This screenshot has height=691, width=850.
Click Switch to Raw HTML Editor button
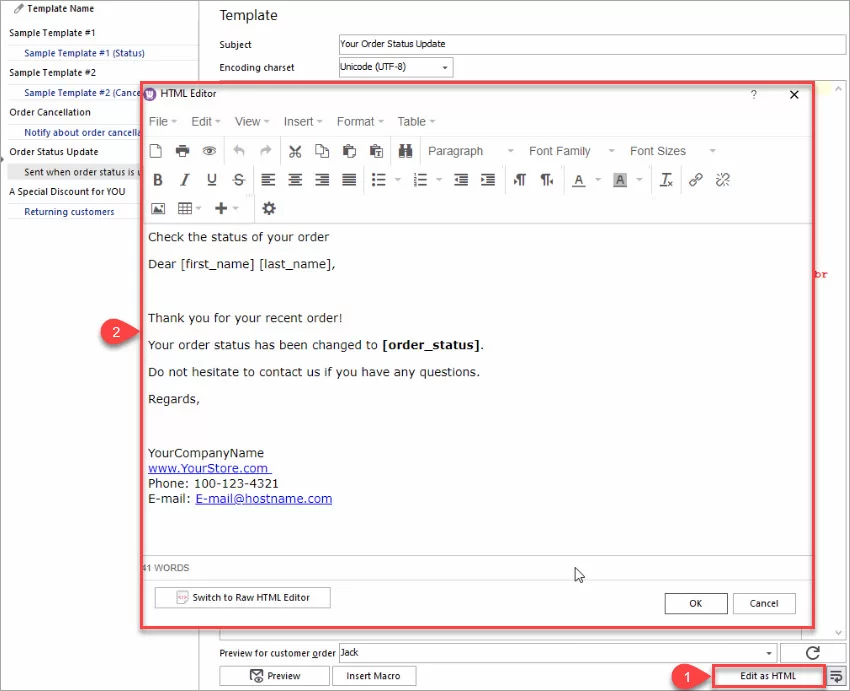pos(242,597)
